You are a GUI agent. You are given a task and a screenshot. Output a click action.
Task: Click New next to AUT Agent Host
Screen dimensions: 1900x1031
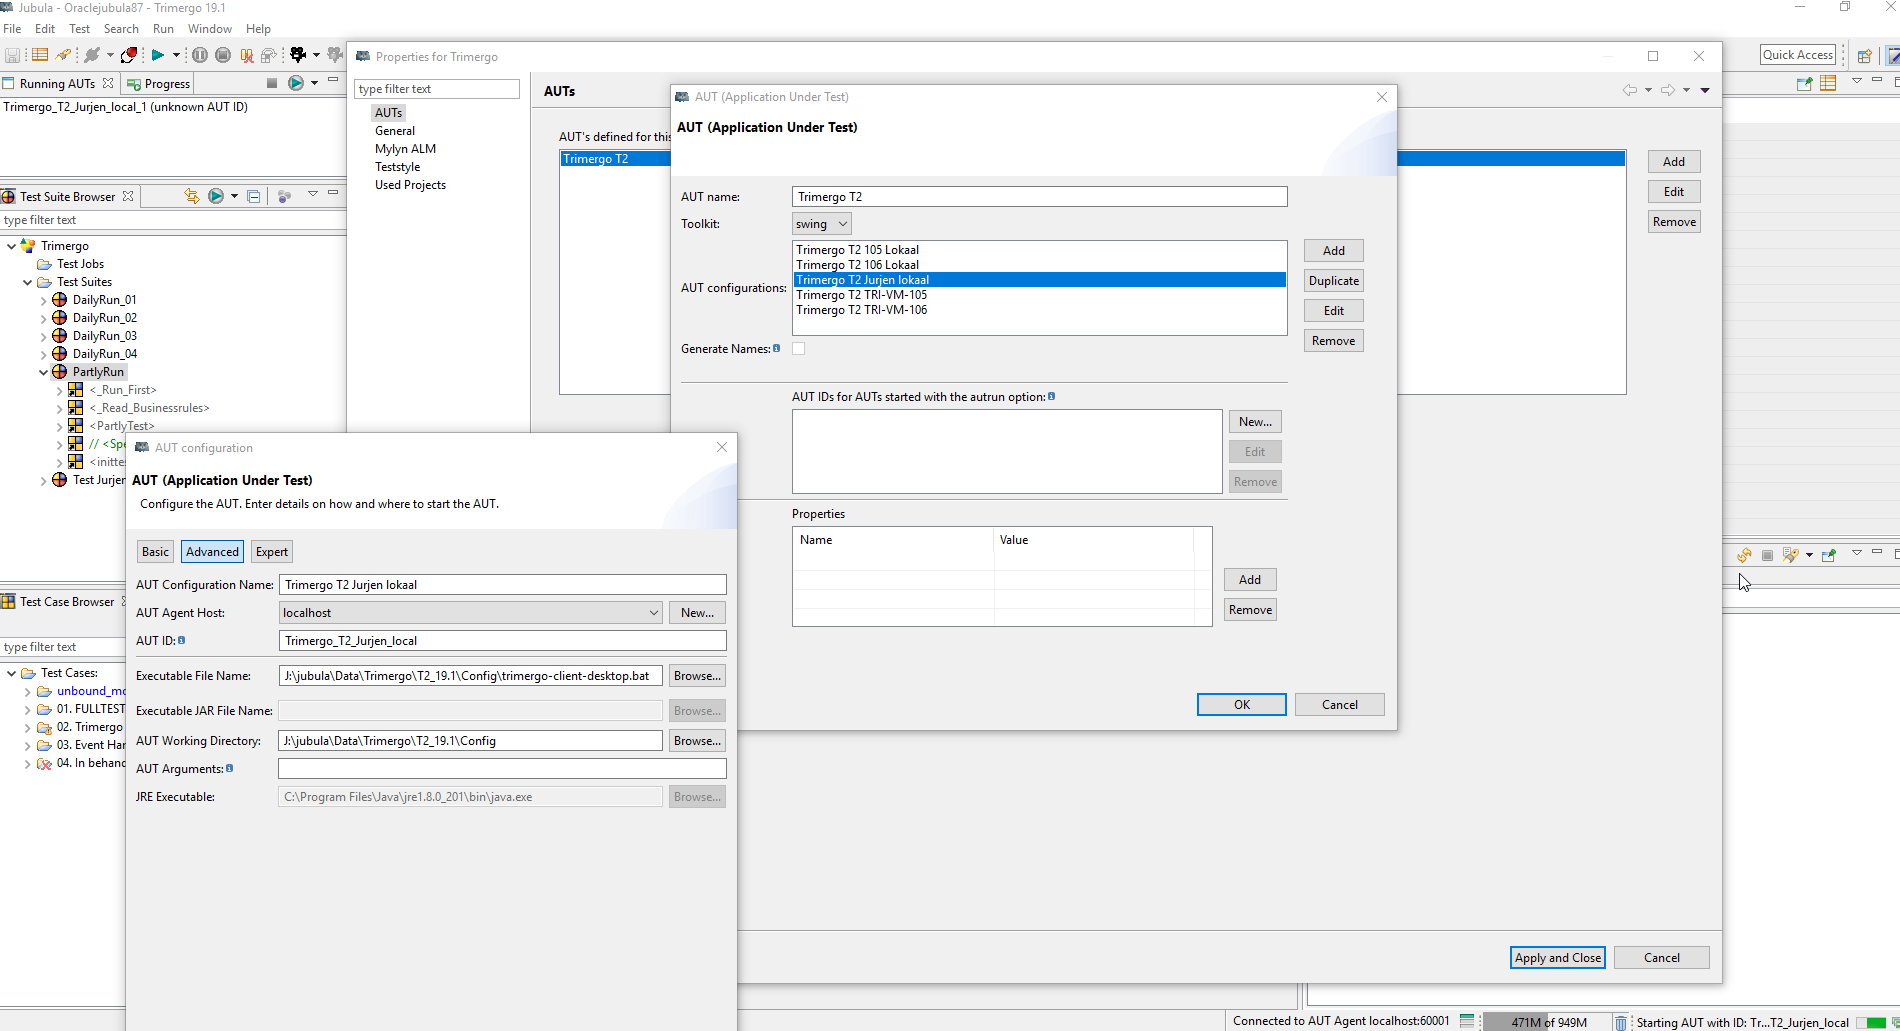click(x=697, y=613)
